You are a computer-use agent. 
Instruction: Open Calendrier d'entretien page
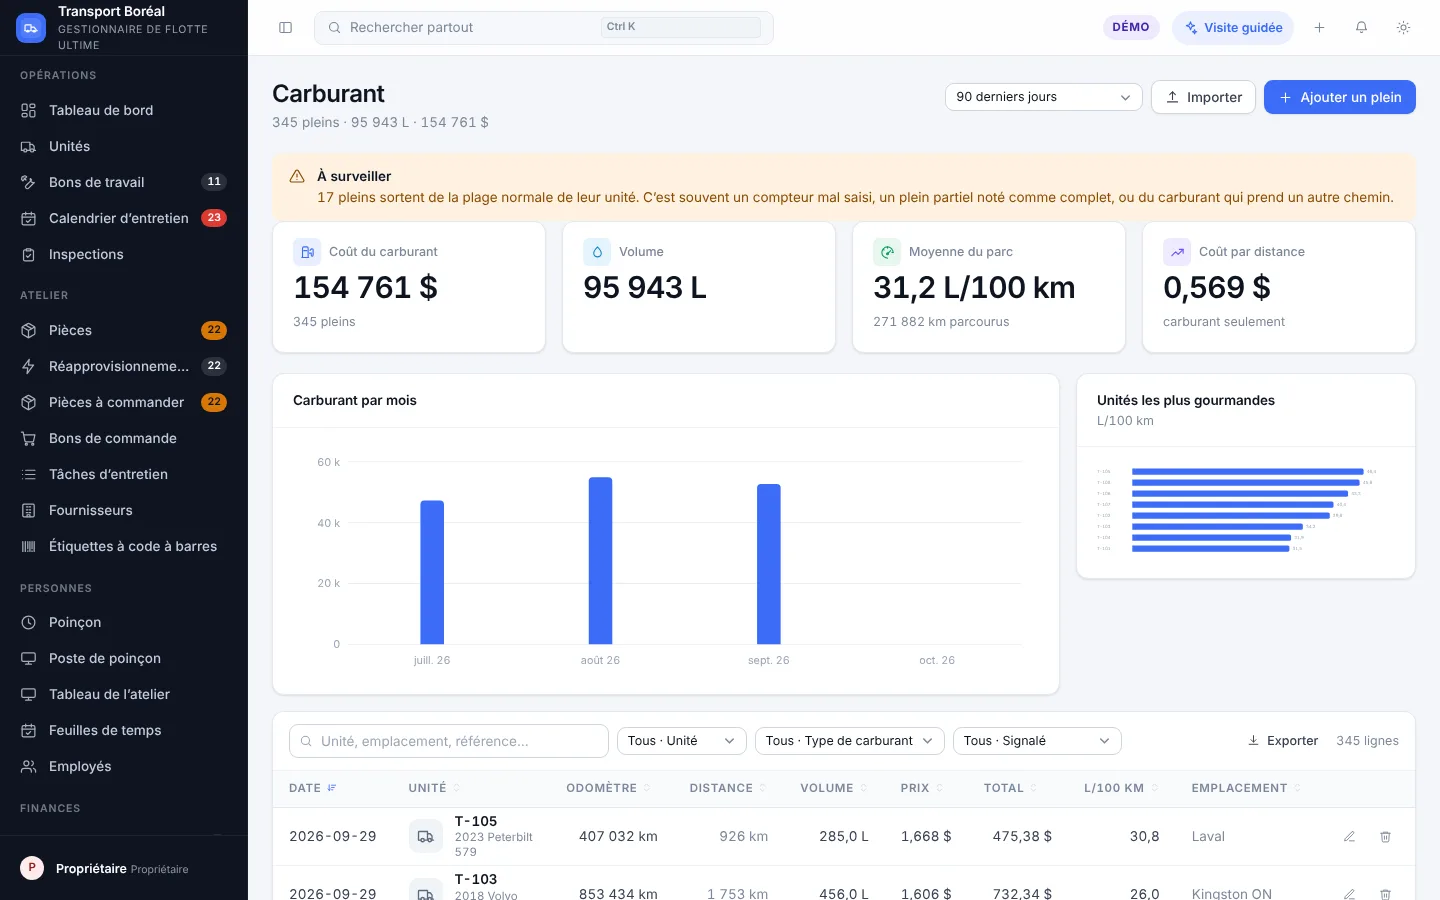pyautogui.click(x=124, y=218)
